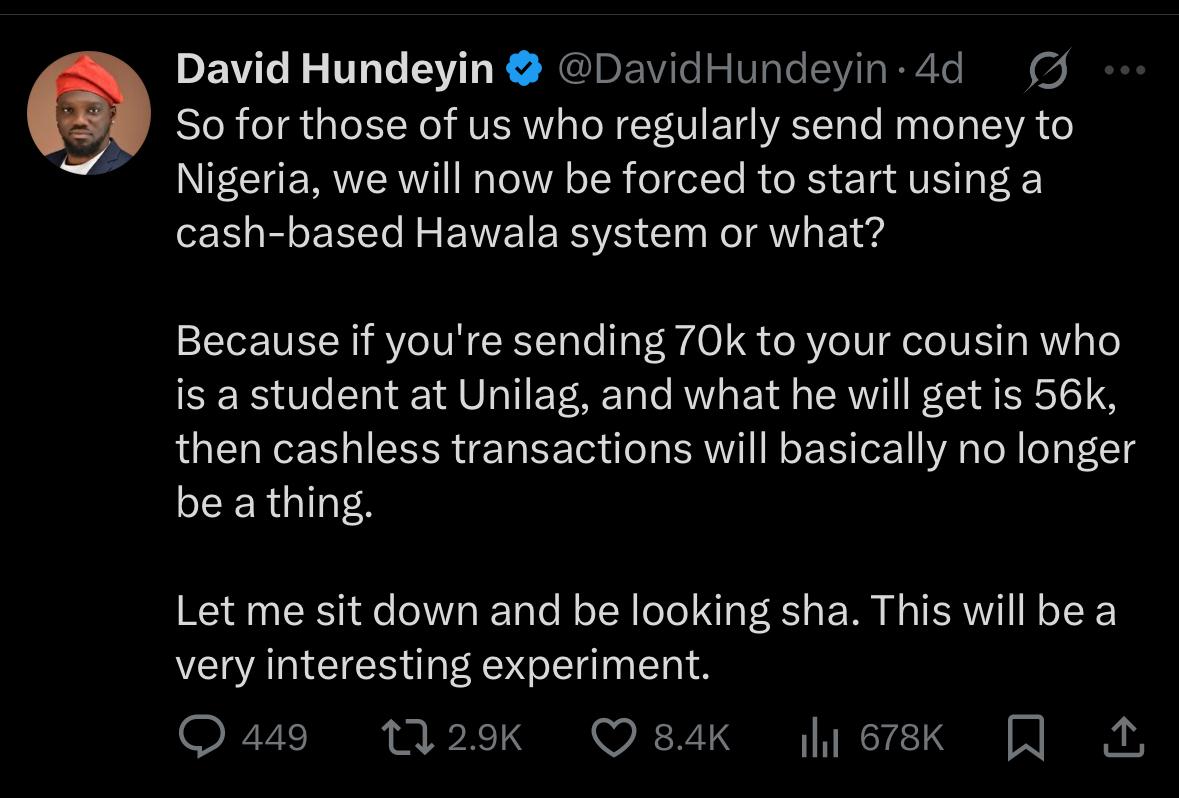Click the last line about interesting experiment
1179x798 pixels.
pyautogui.click(x=443, y=665)
